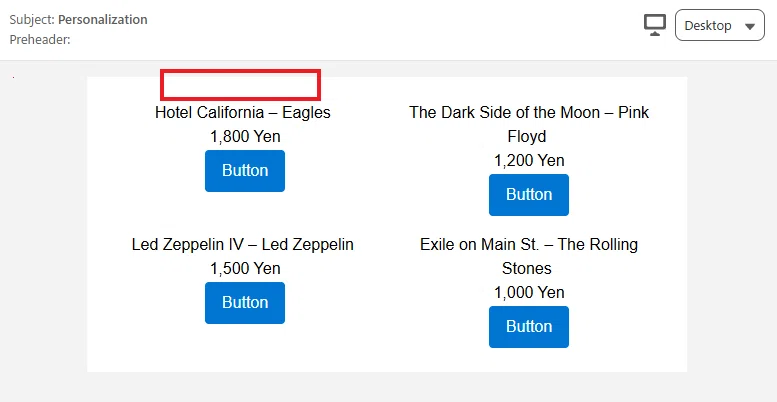Select the Exile on Main St. title text
This screenshot has height=402, width=777.
529,256
